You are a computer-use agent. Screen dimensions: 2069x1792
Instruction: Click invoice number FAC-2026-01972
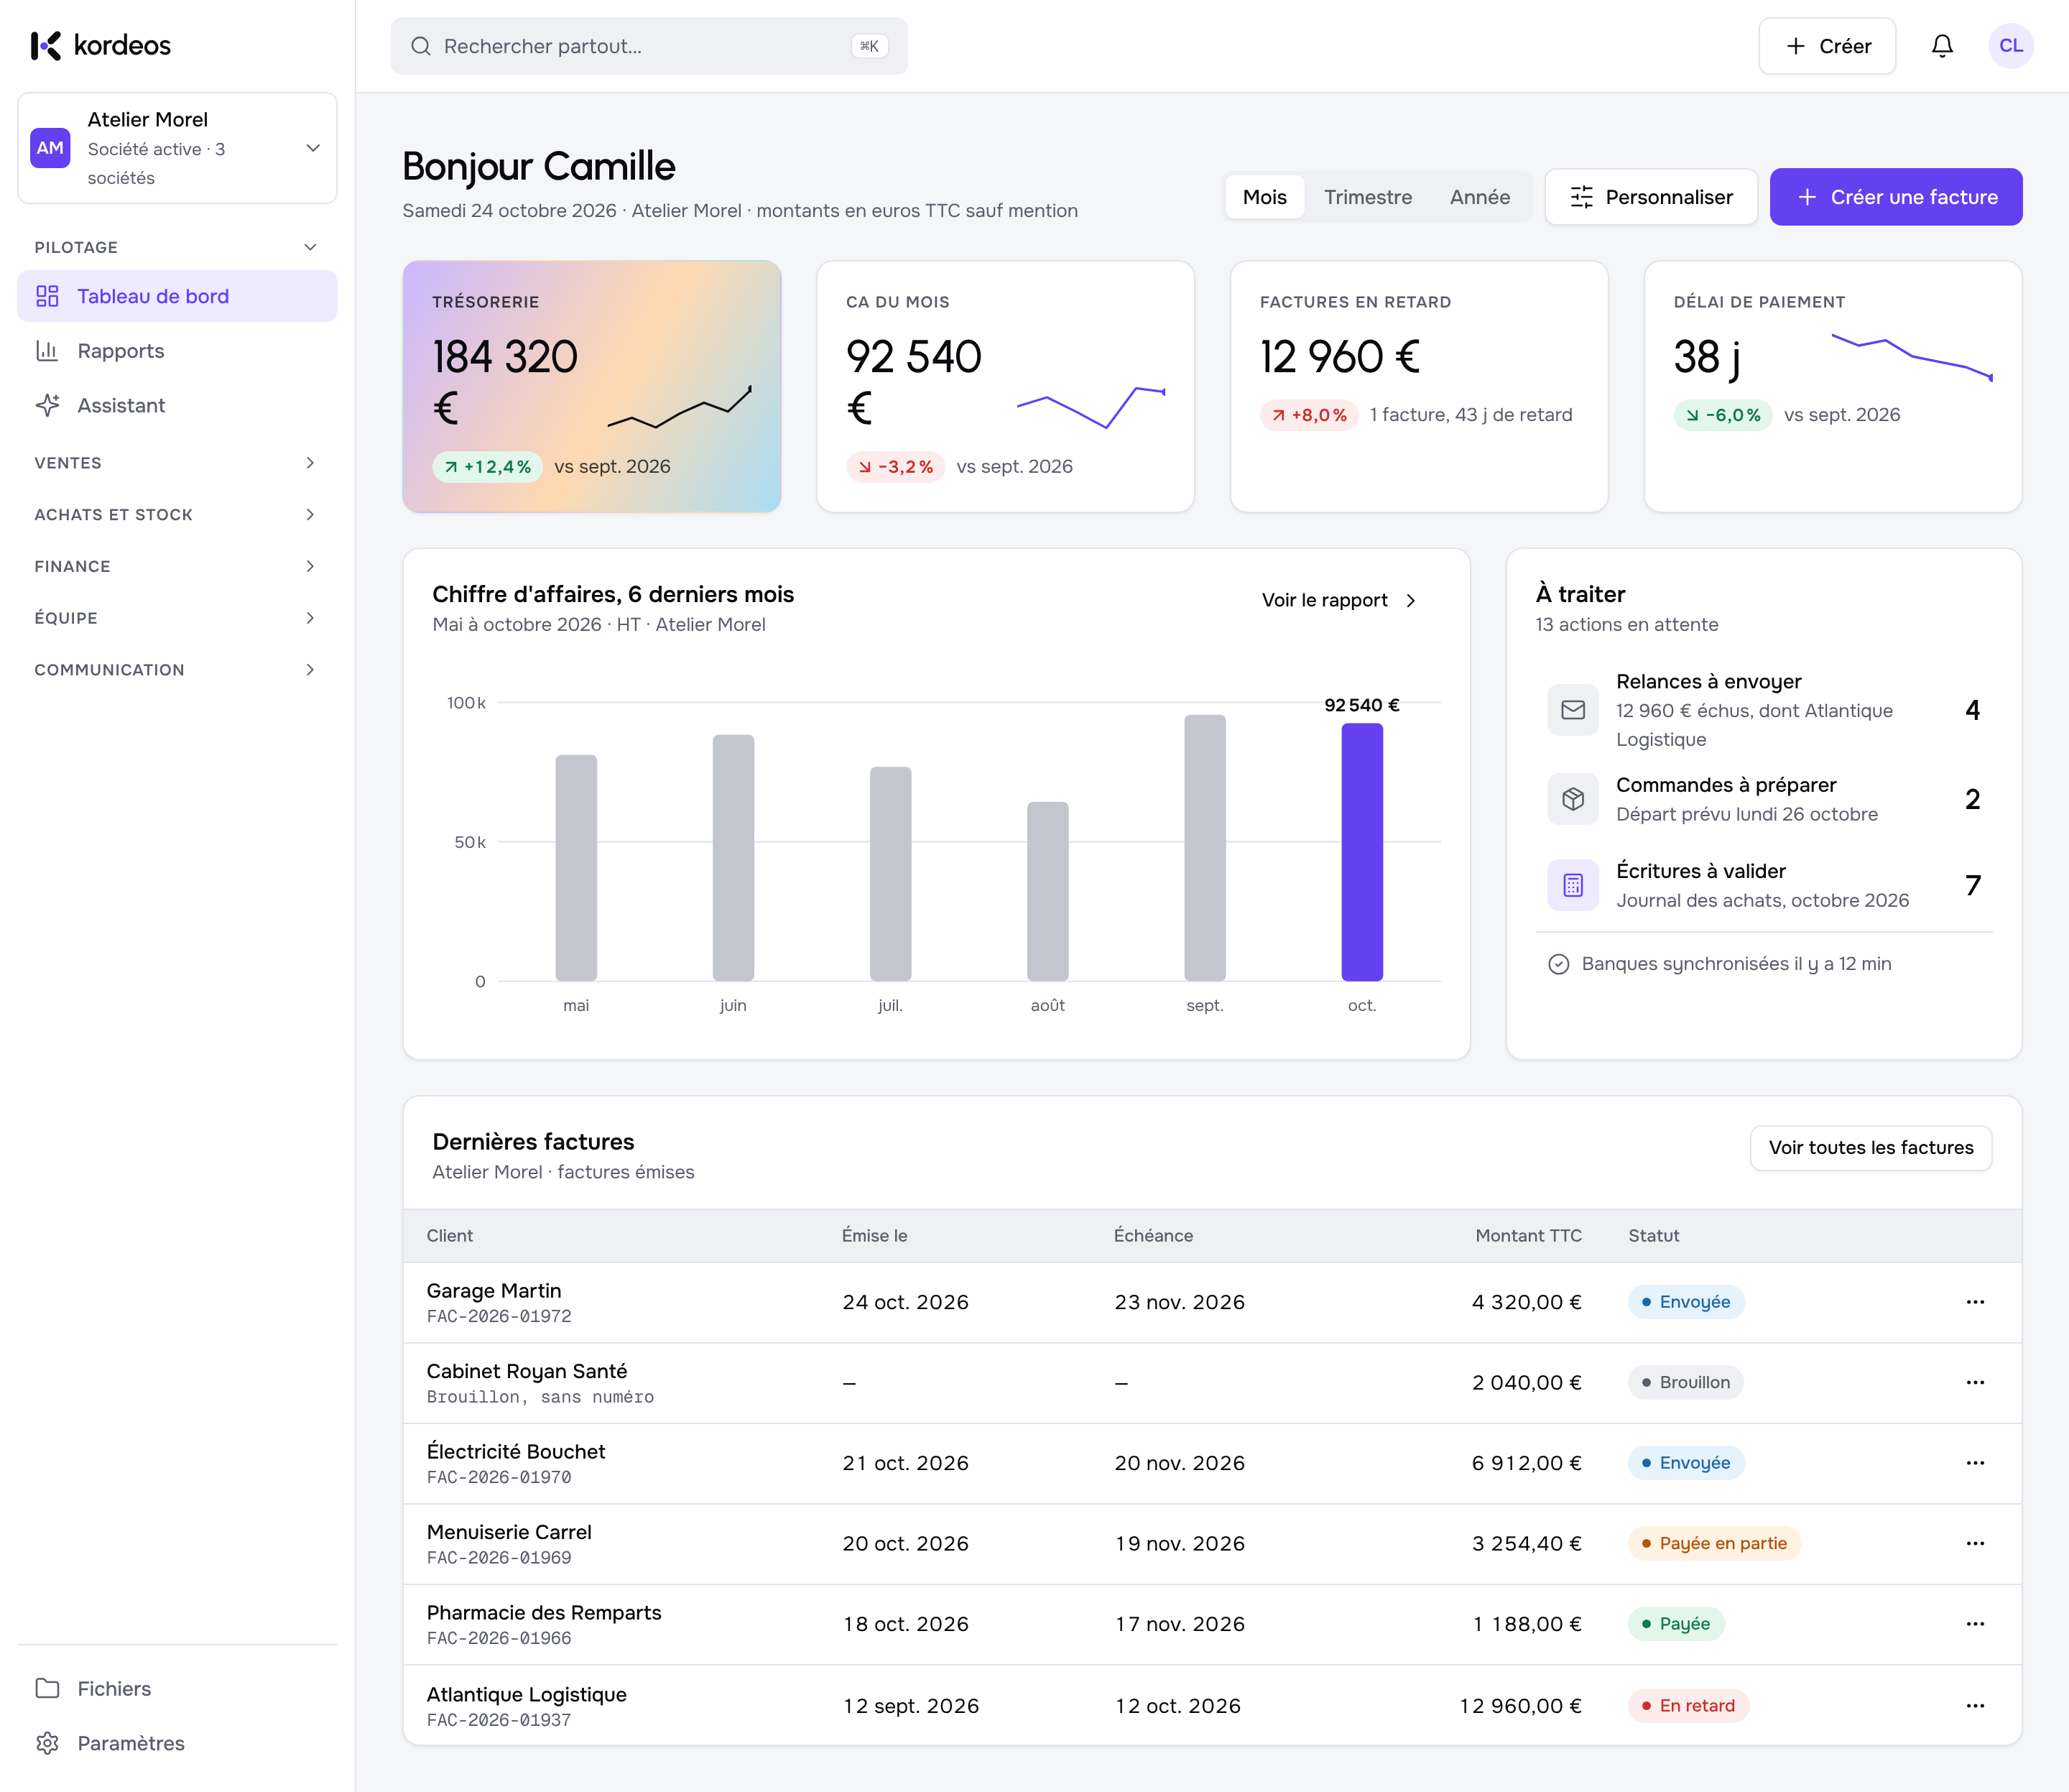pyautogui.click(x=499, y=1317)
